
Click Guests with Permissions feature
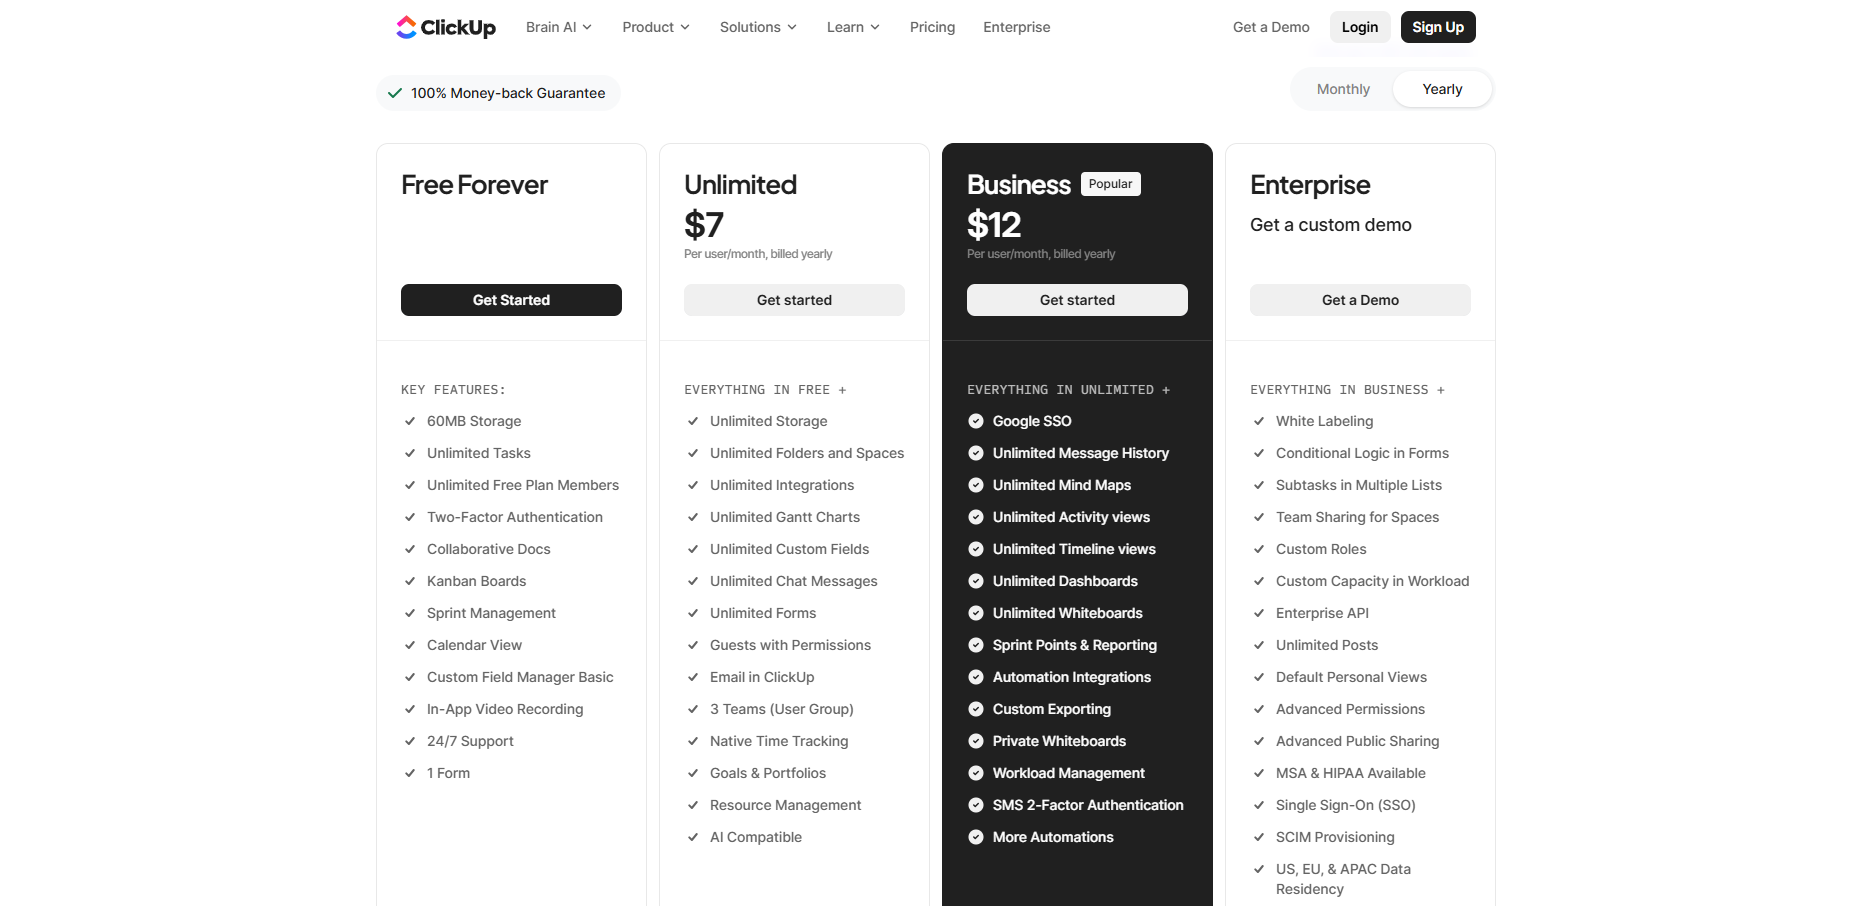click(x=790, y=645)
